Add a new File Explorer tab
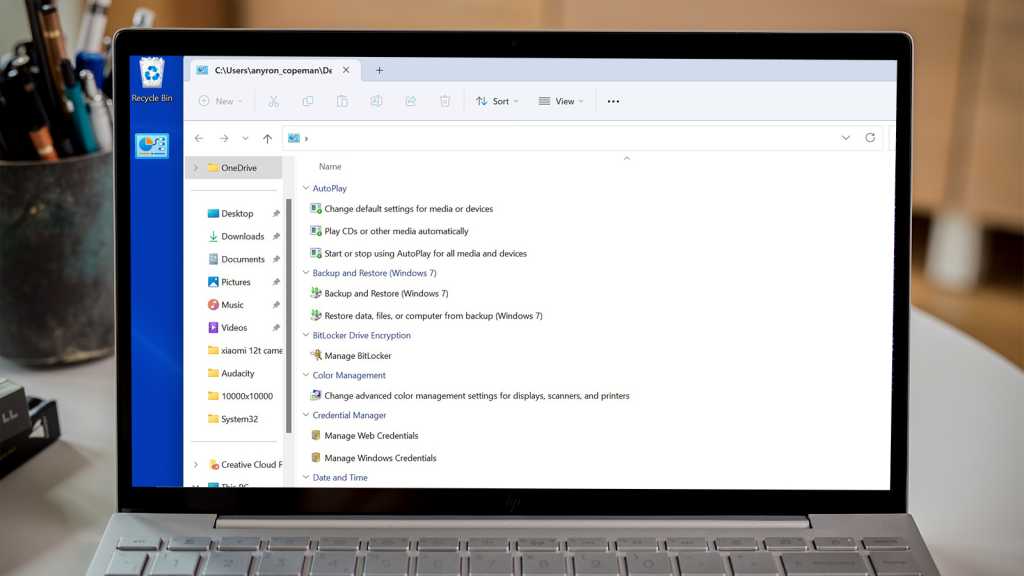1024x576 pixels. pos(379,70)
